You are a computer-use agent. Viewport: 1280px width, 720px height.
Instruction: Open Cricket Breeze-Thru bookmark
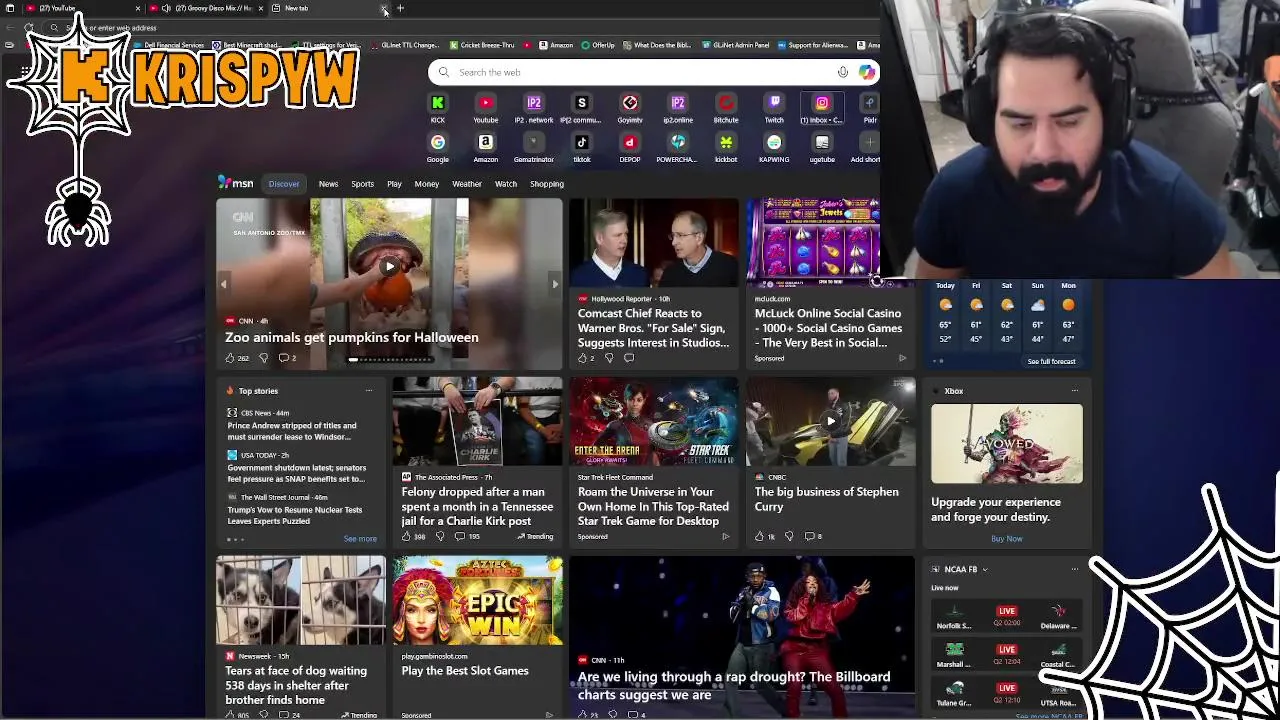pos(482,45)
